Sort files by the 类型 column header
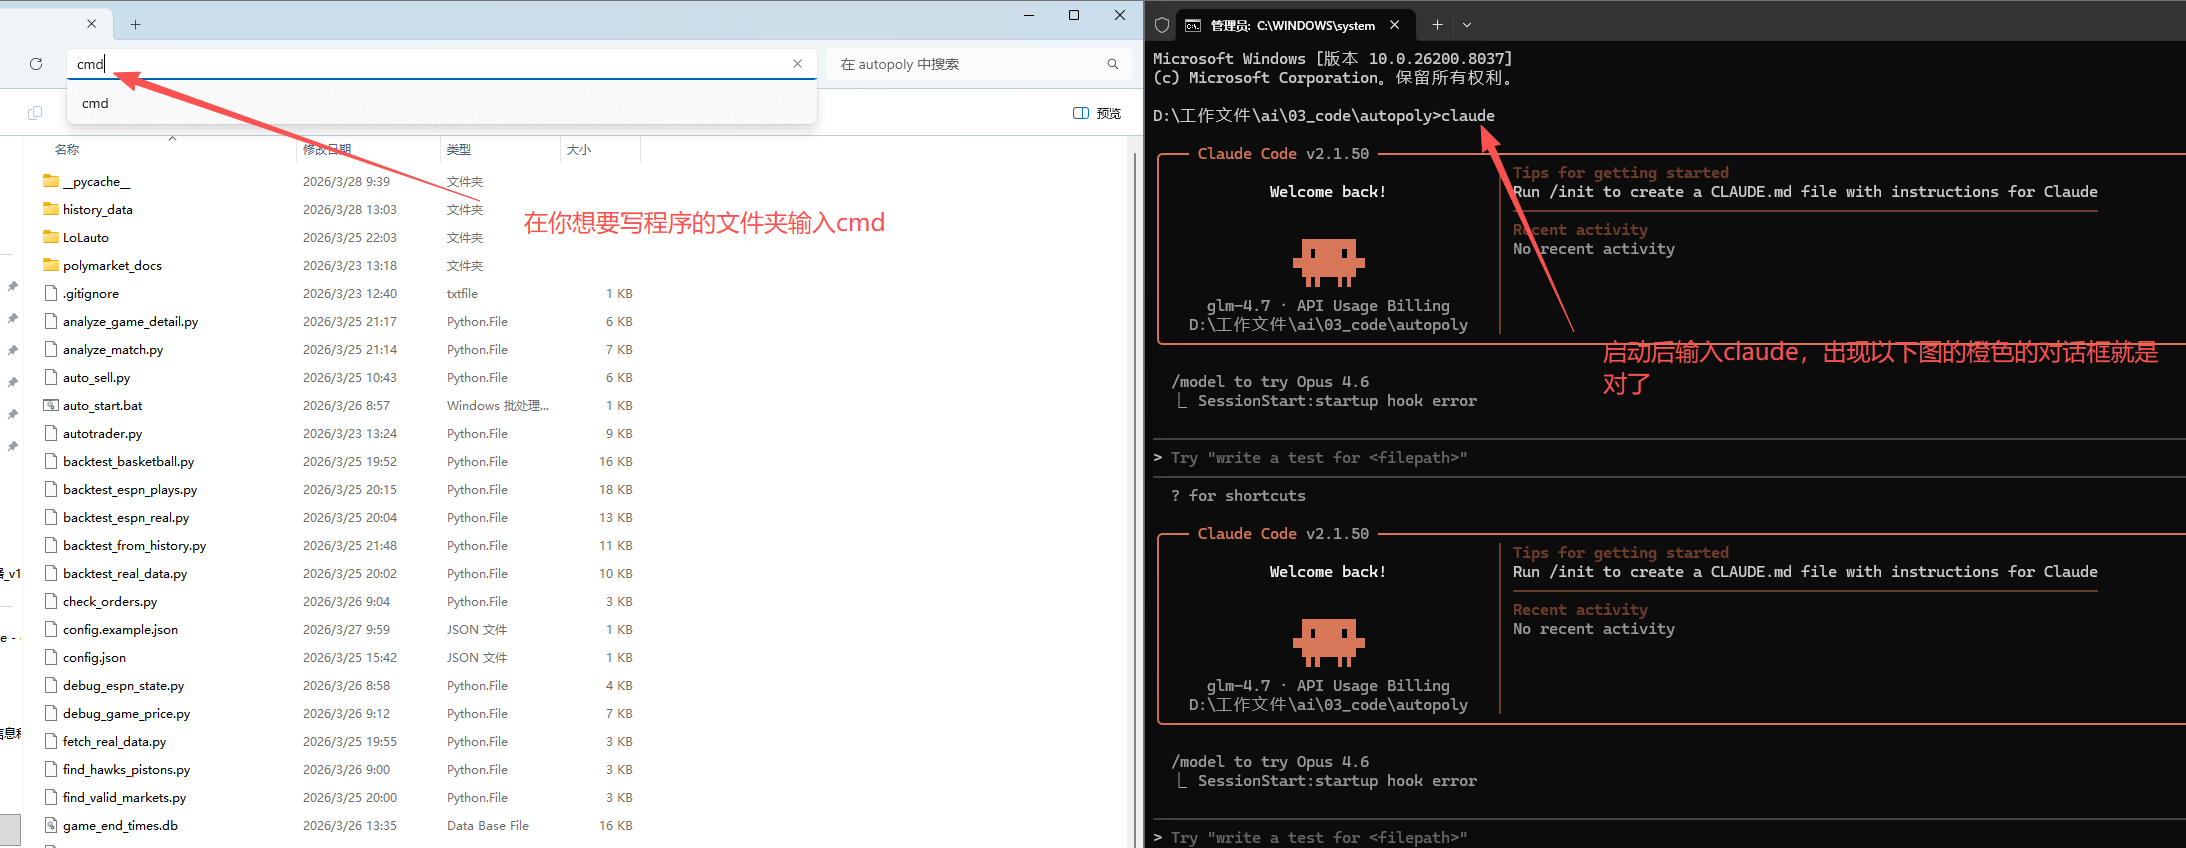The height and width of the screenshot is (848, 2186). [x=459, y=150]
